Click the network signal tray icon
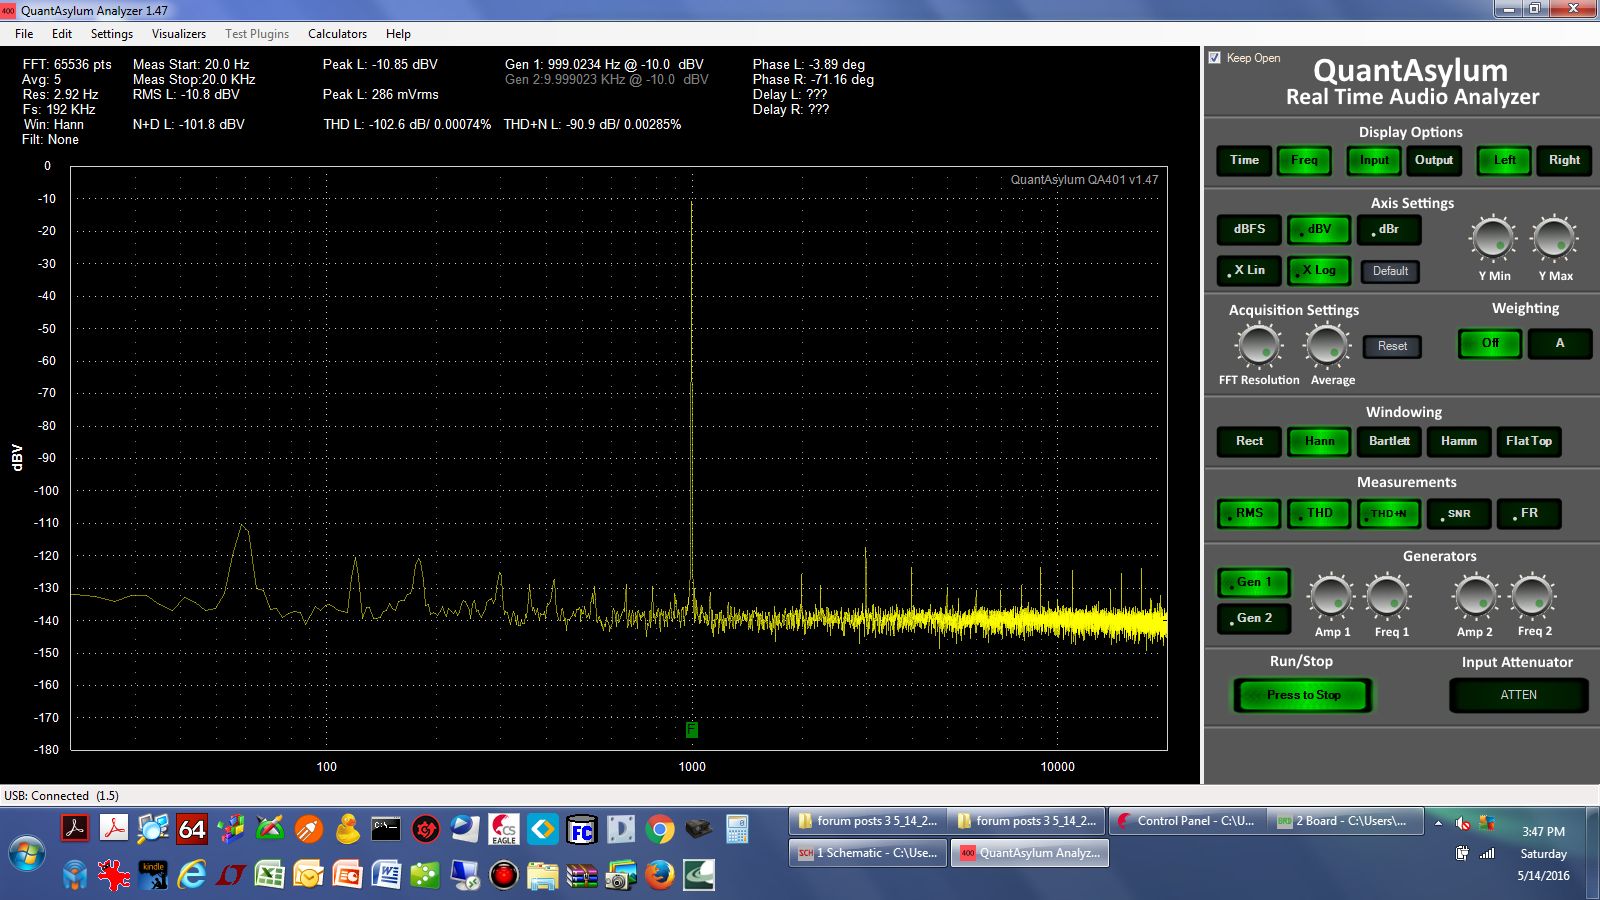Screen dimensions: 1600x900 (x=1487, y=853)
